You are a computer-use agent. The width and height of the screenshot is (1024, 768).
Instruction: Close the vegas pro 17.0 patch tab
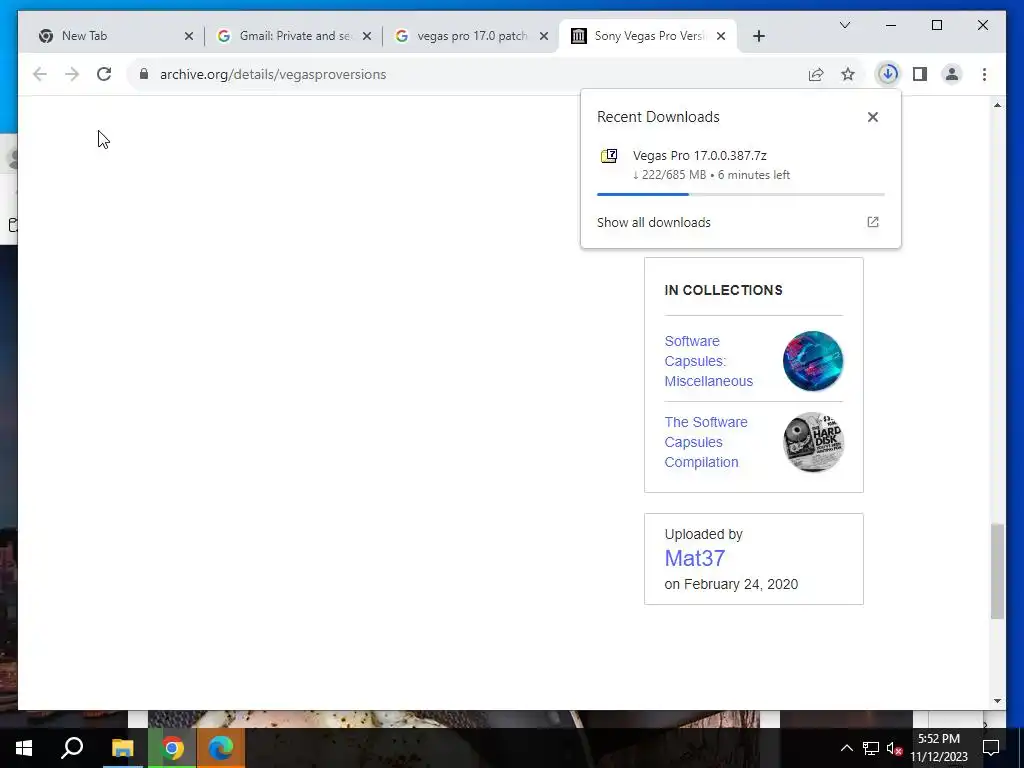click(543, 36)
